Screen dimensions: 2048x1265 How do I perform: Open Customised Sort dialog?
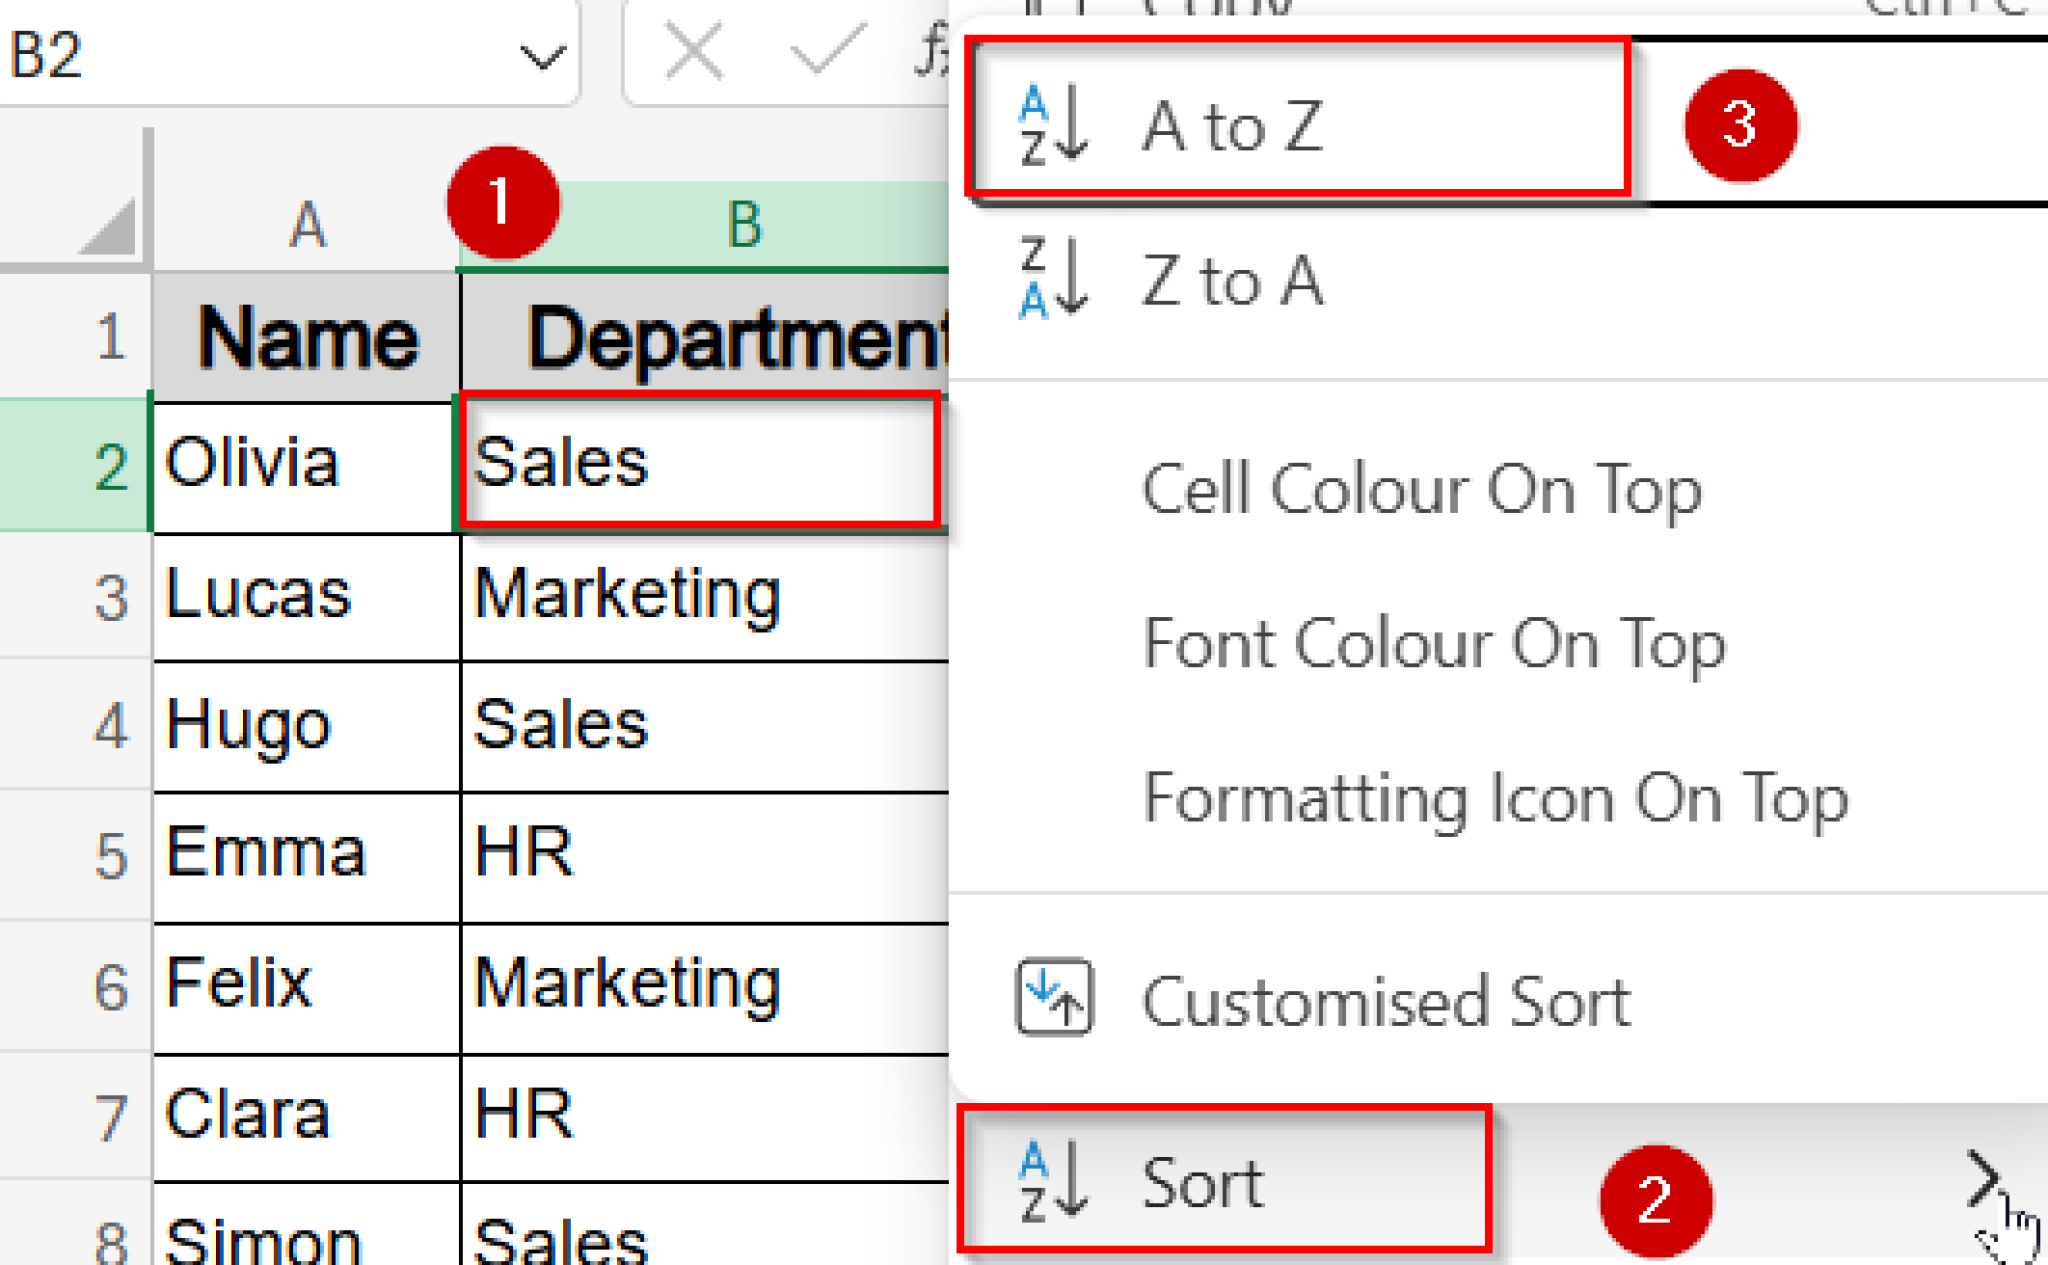1383,1000
